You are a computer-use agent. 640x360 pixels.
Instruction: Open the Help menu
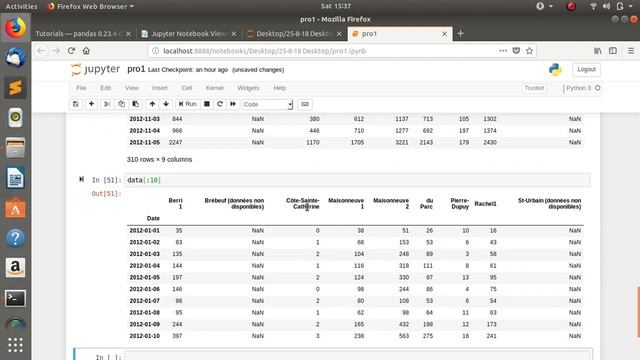pyautogui.click(x=280, y=88)
